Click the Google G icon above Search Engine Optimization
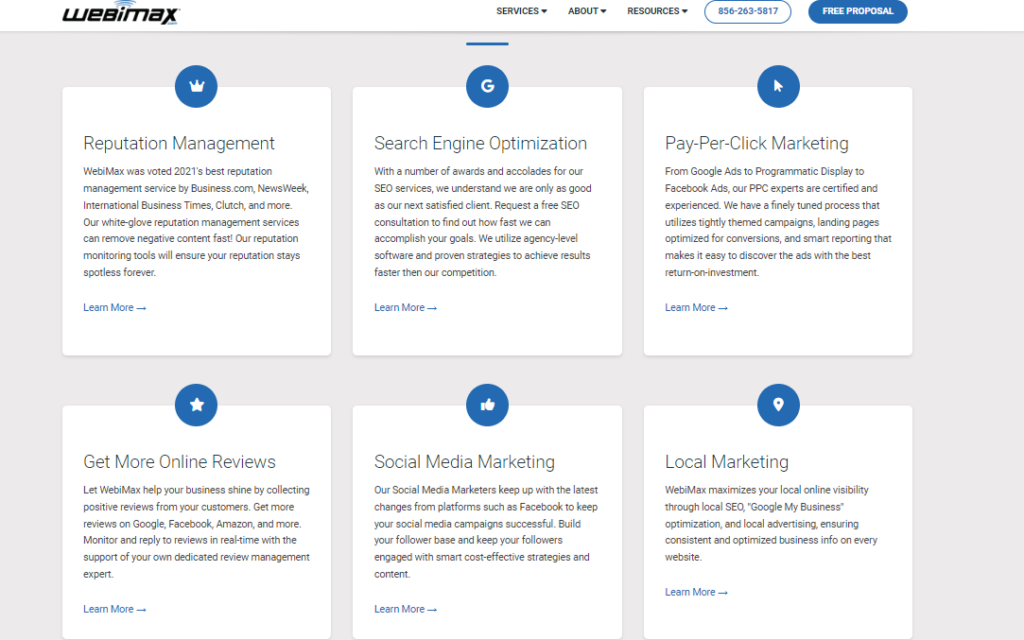 (x=487, y=86)
